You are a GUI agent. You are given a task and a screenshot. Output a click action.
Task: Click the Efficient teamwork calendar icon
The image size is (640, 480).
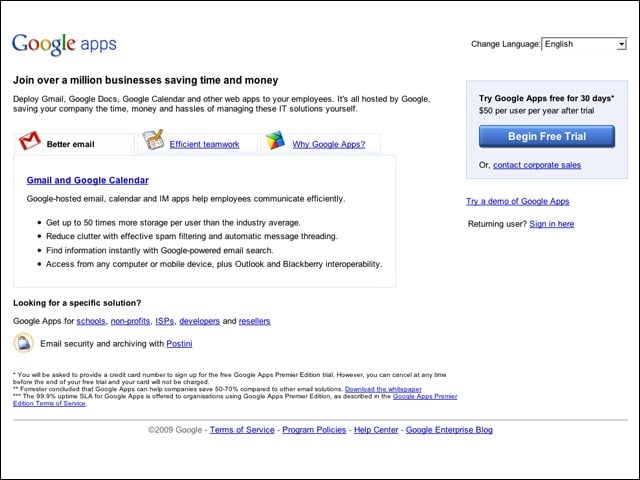coord(153,140)
